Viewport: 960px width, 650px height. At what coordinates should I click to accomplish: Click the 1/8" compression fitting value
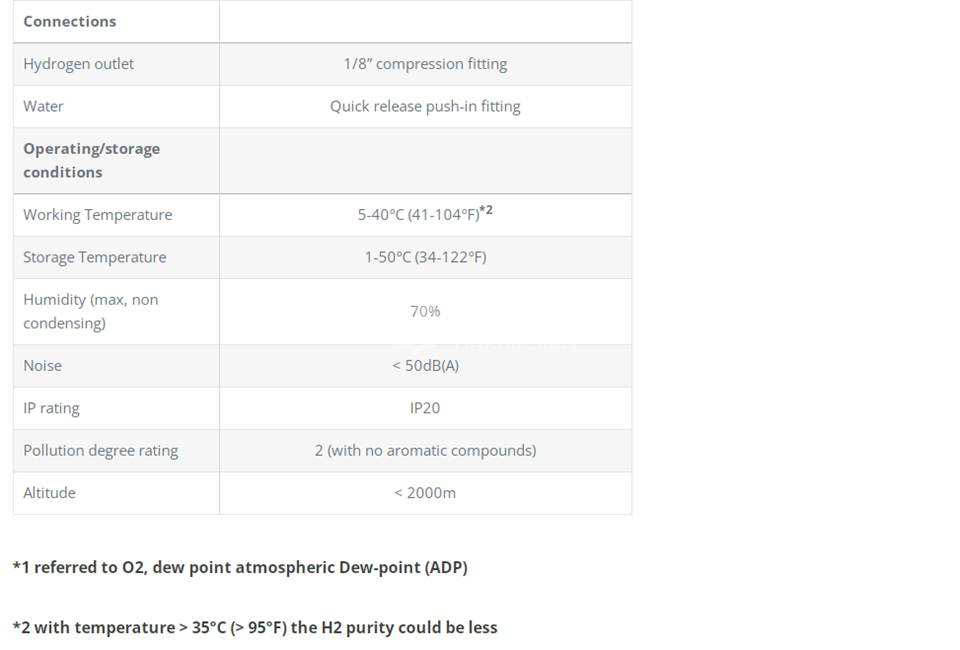point(425,64)
